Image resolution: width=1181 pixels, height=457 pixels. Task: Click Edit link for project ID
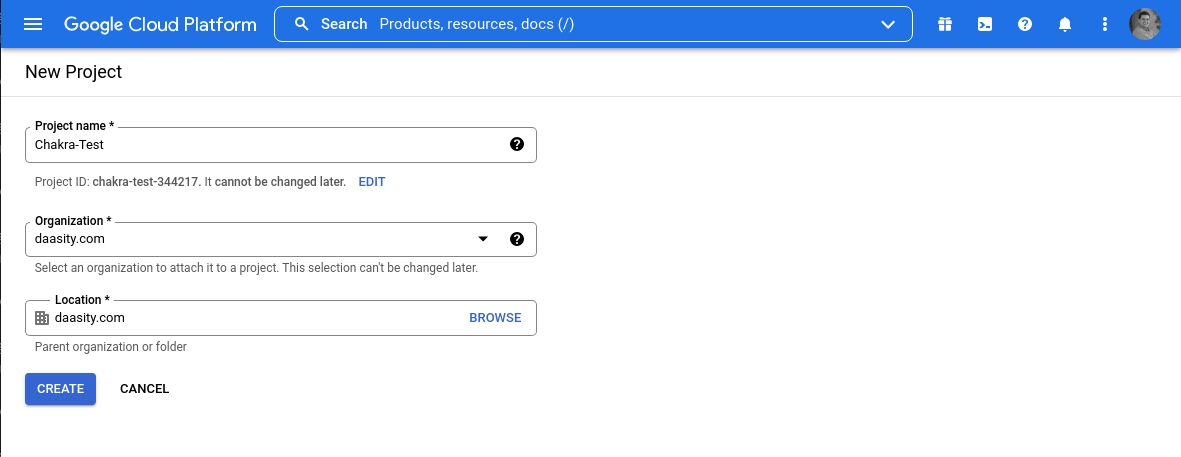tap(371, 182)
